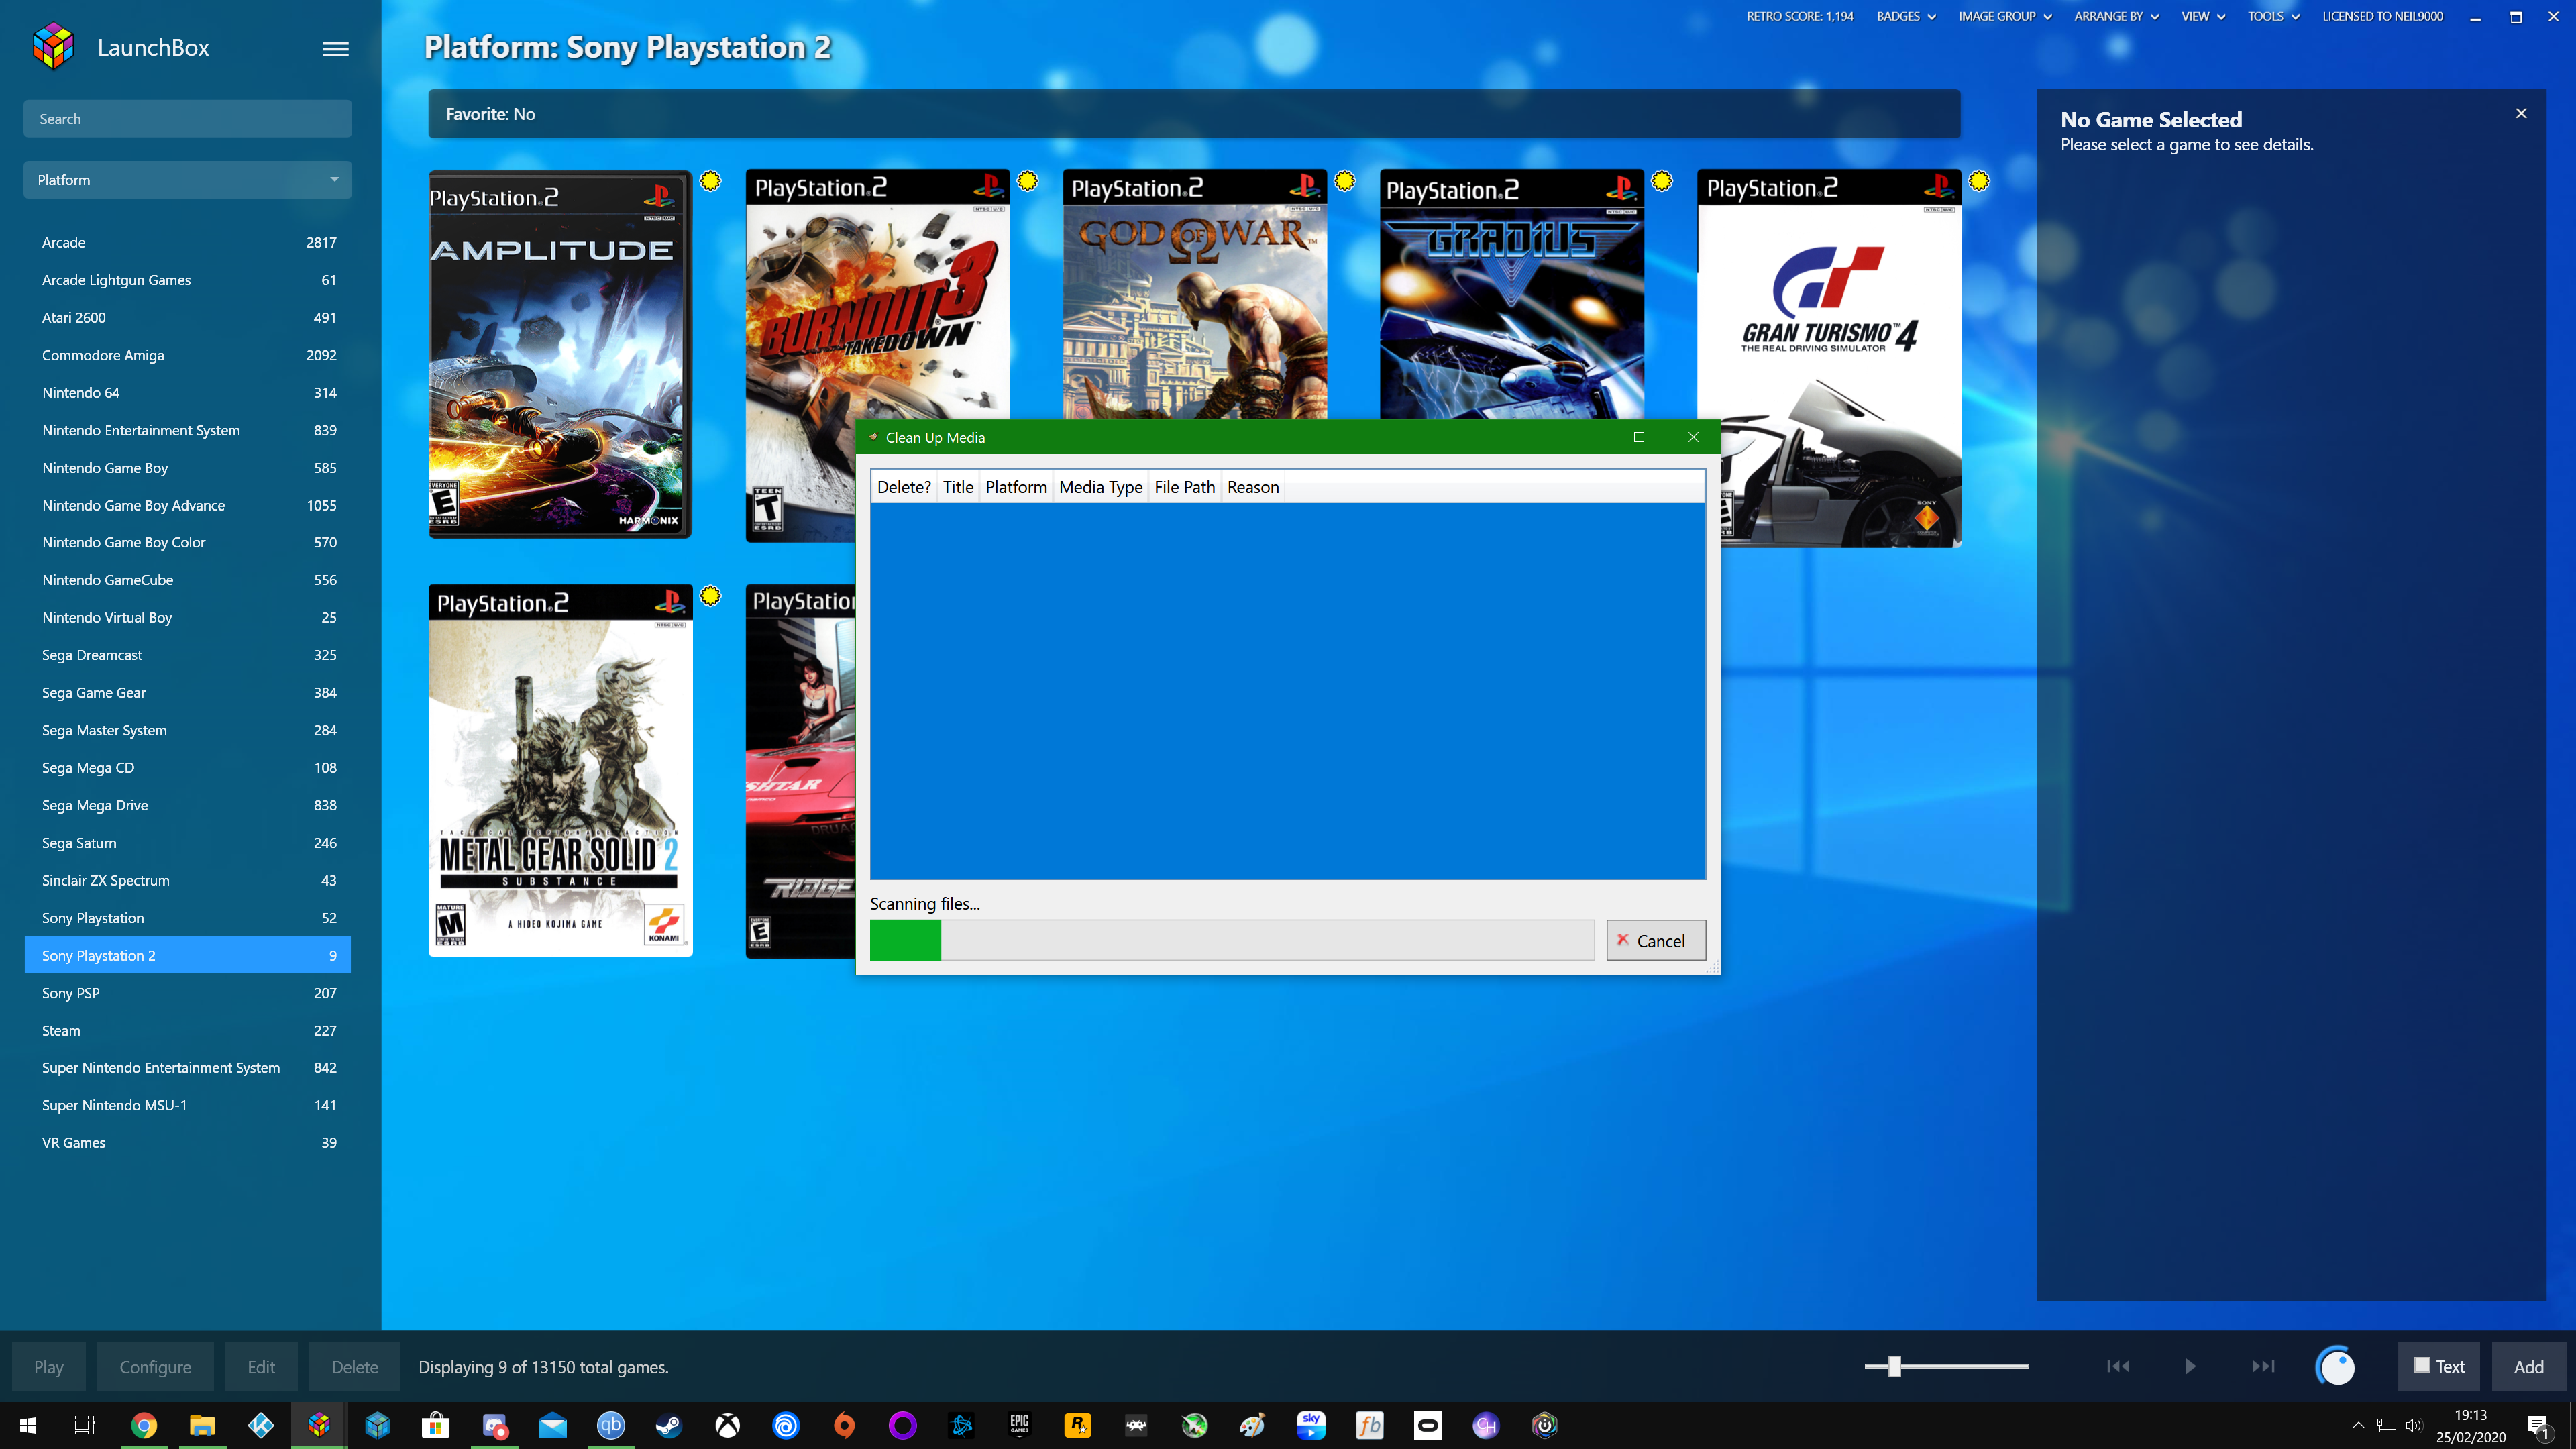
Task: Sort by Title column in Clean Up Media
Action: click(x=957, y=487)
